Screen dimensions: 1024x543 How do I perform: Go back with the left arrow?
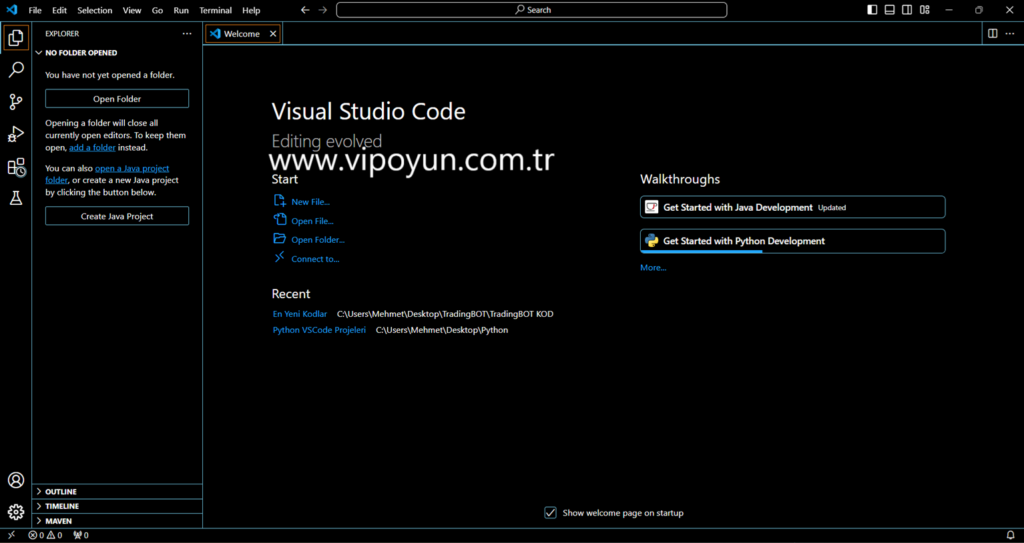pyautogui.click(x=305, y=10)
